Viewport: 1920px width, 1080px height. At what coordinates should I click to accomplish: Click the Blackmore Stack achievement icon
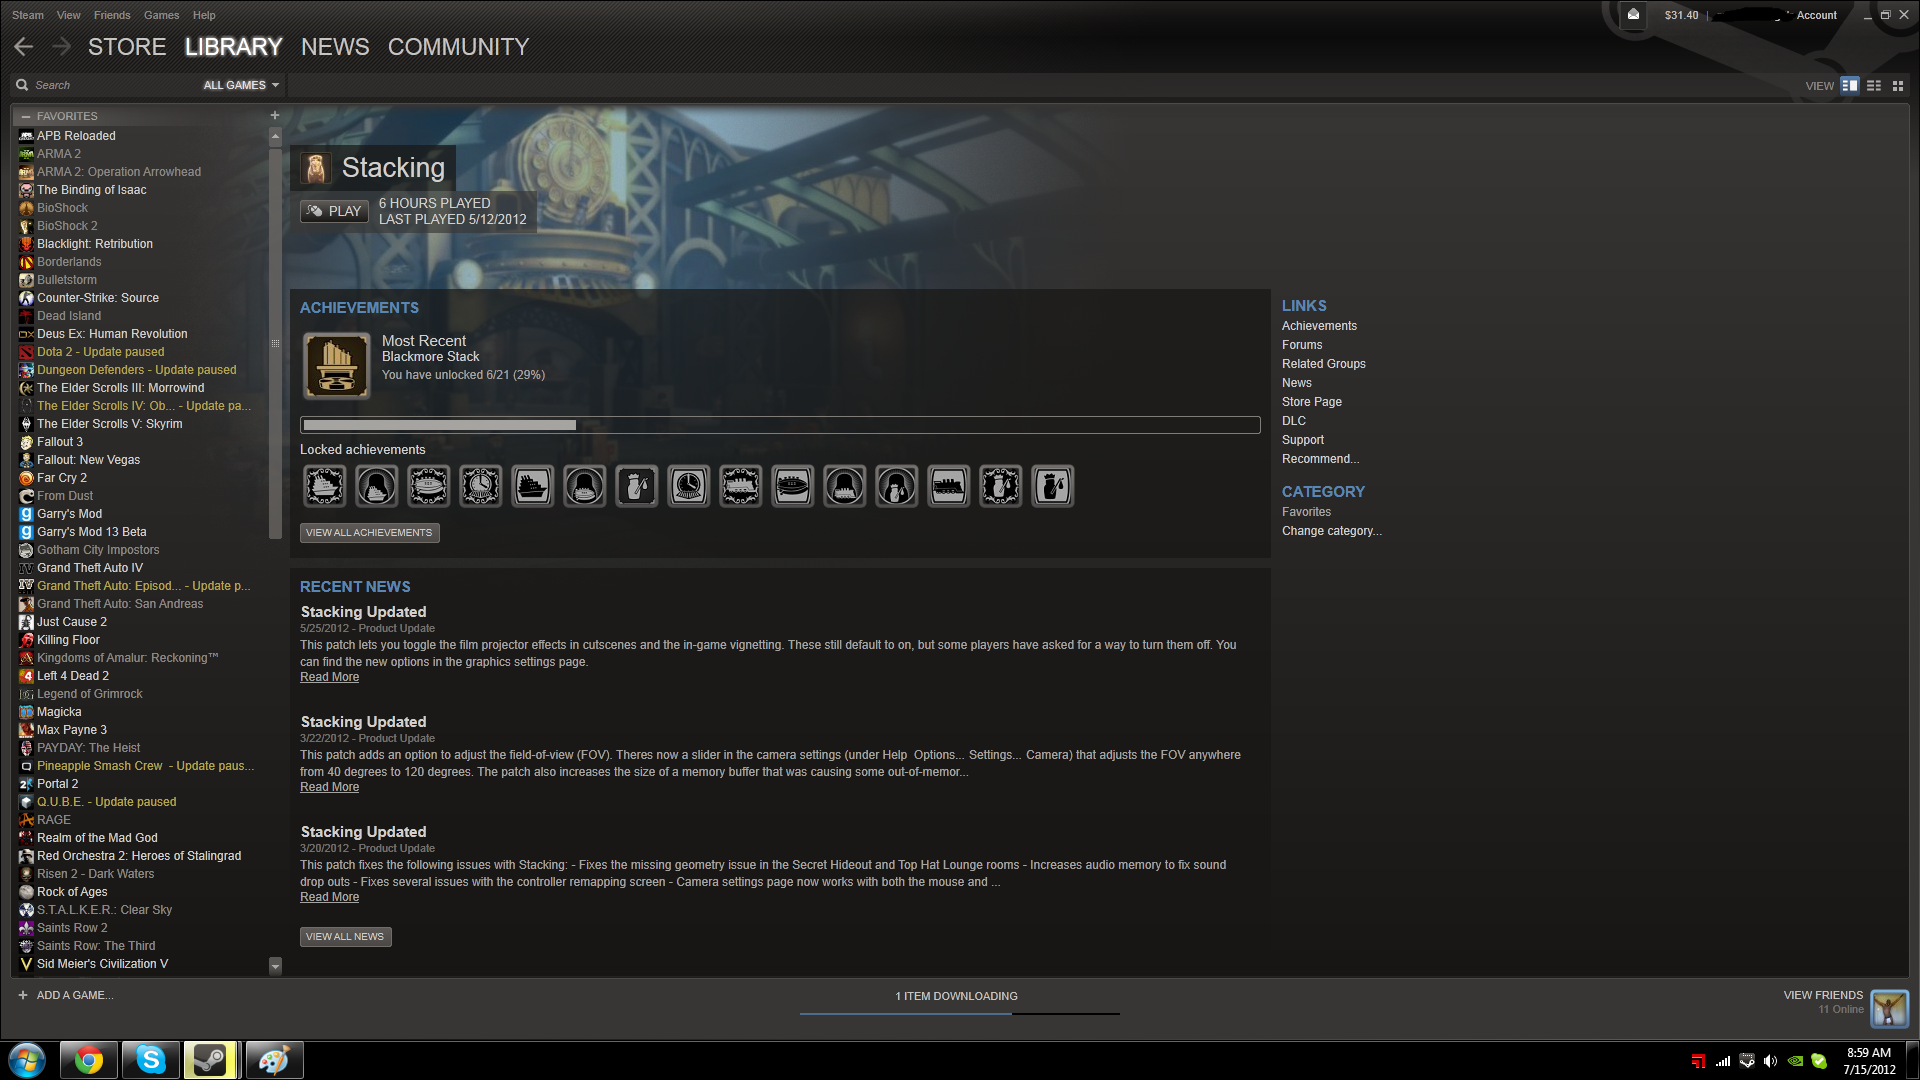point(336,366)
